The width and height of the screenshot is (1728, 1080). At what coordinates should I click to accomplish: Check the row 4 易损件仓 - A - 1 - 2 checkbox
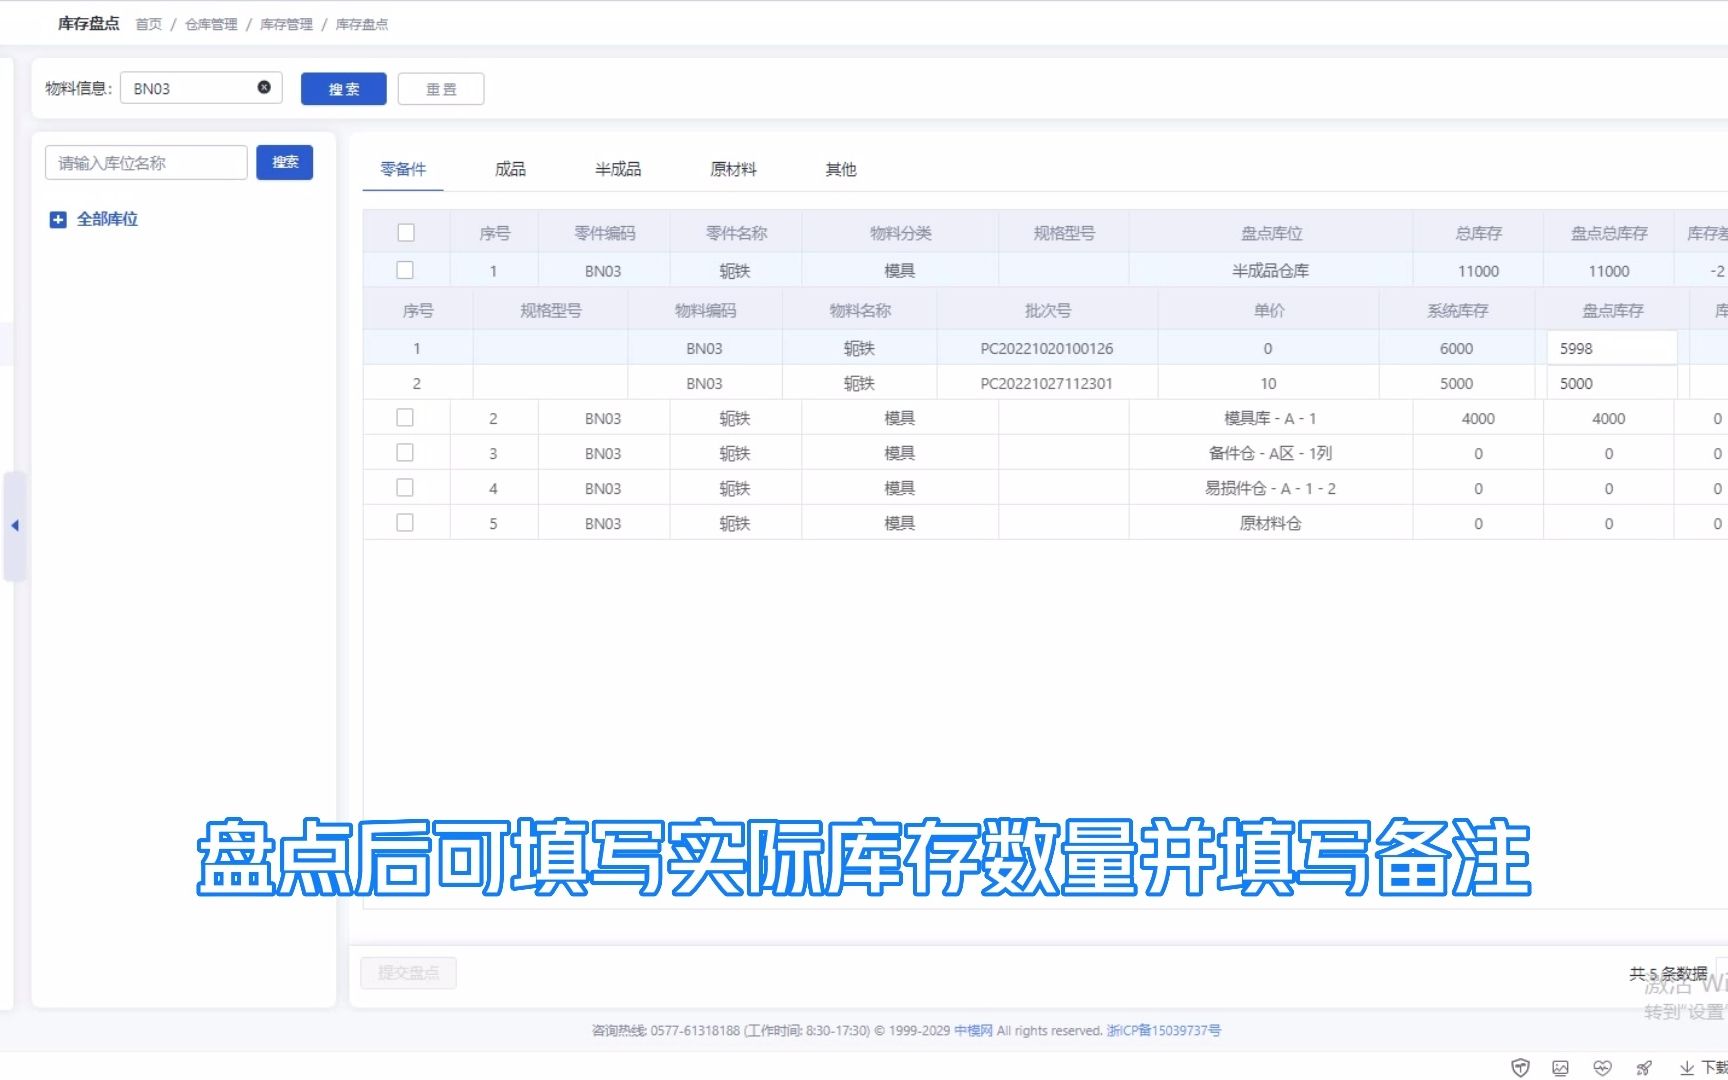coord(405,488)
